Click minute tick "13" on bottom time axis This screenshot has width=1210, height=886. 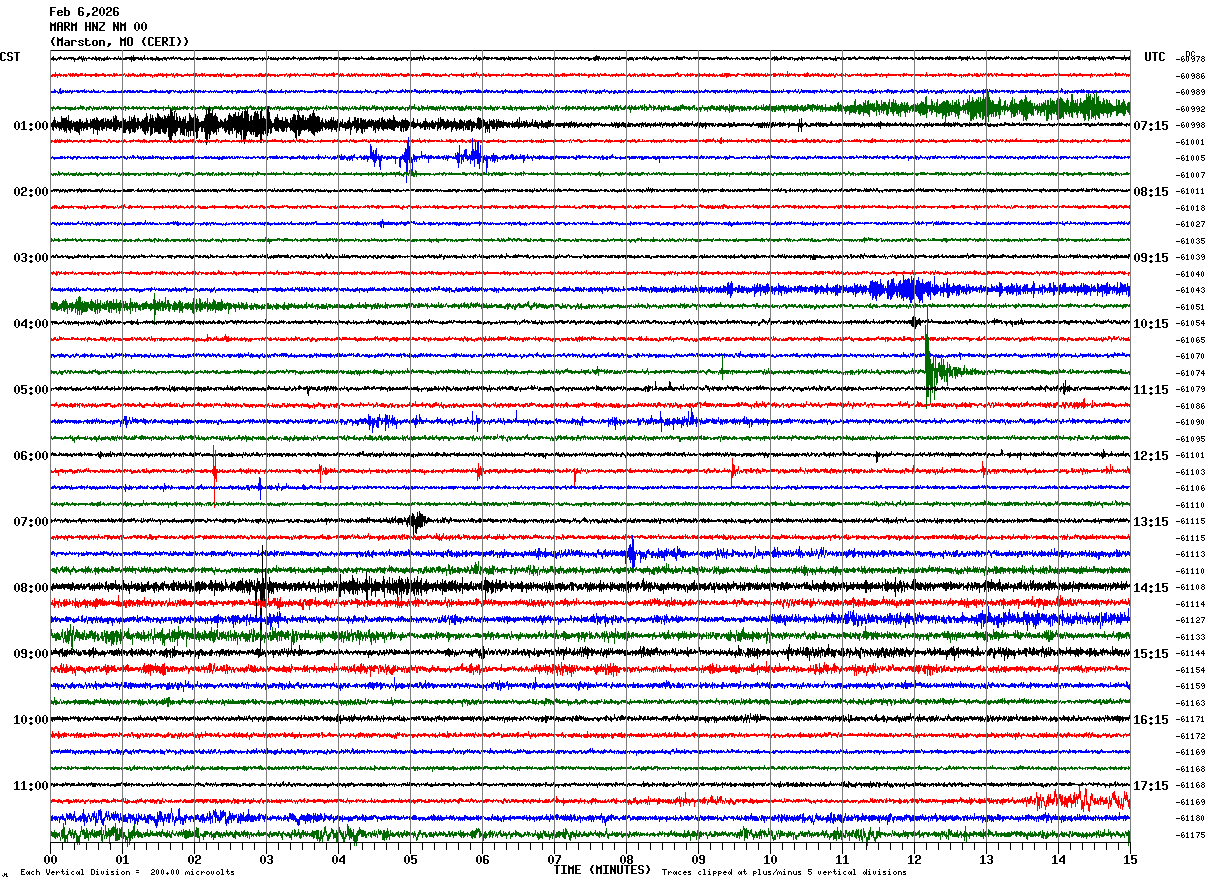click(x=986, y=859)
